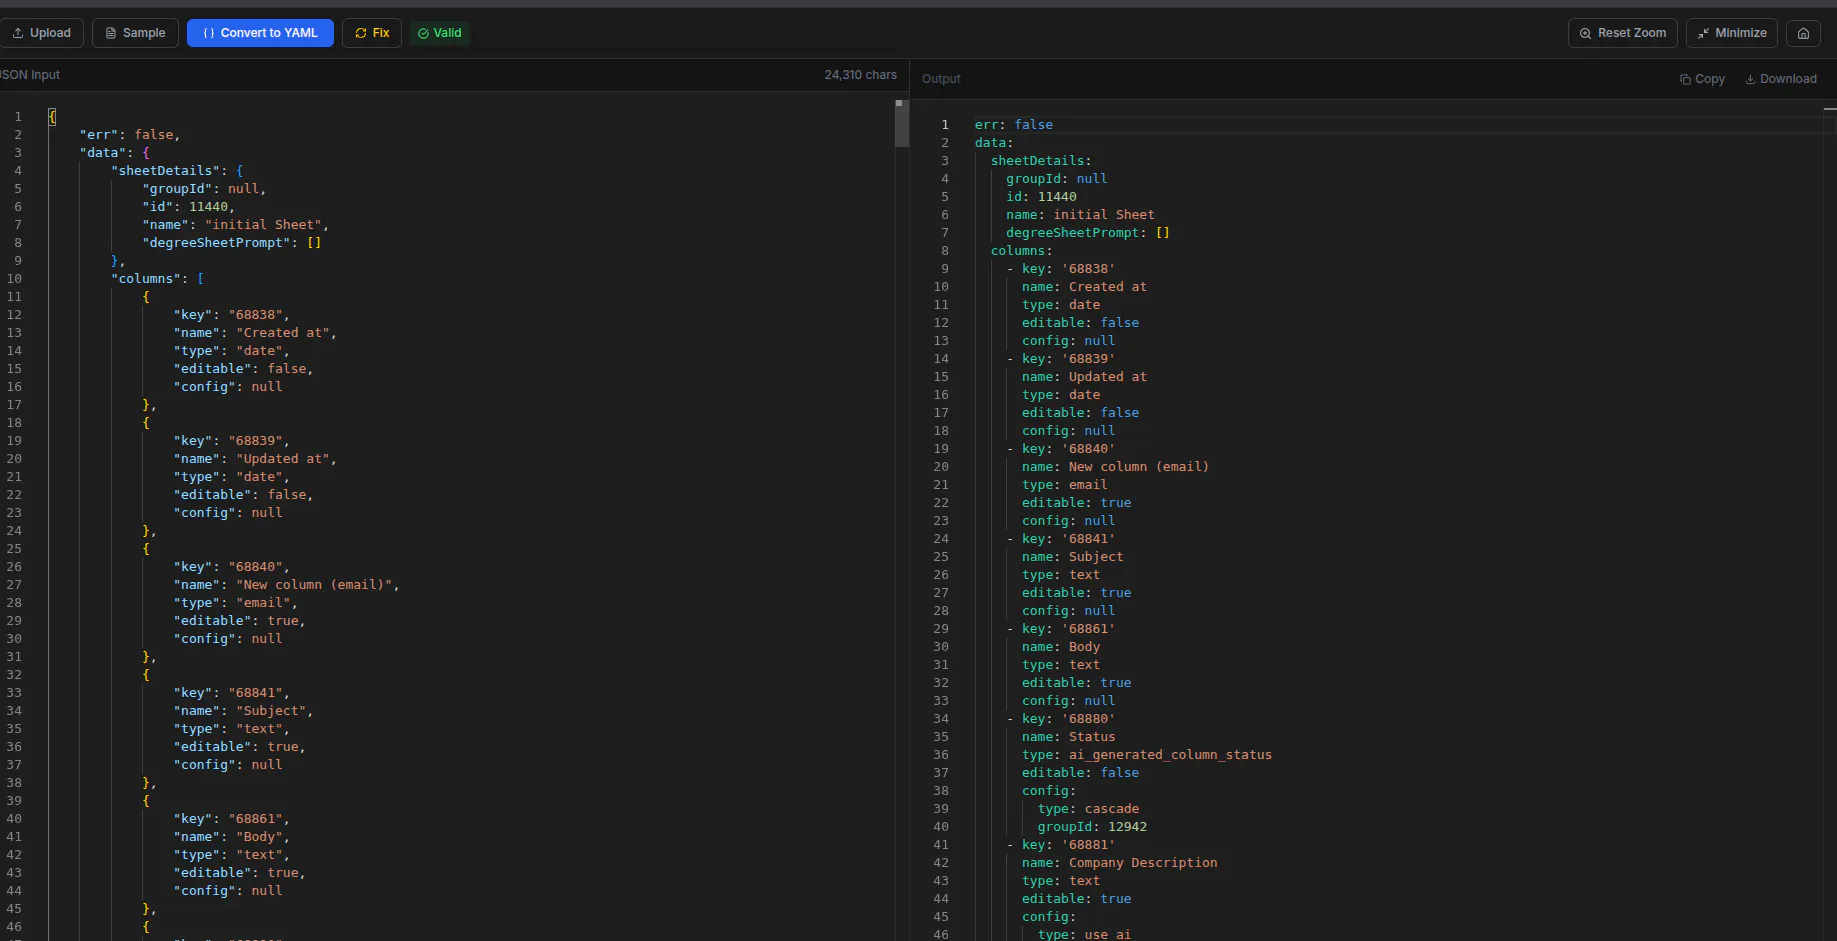Reset Zoom in the top toolbar

pos(1623,33)
